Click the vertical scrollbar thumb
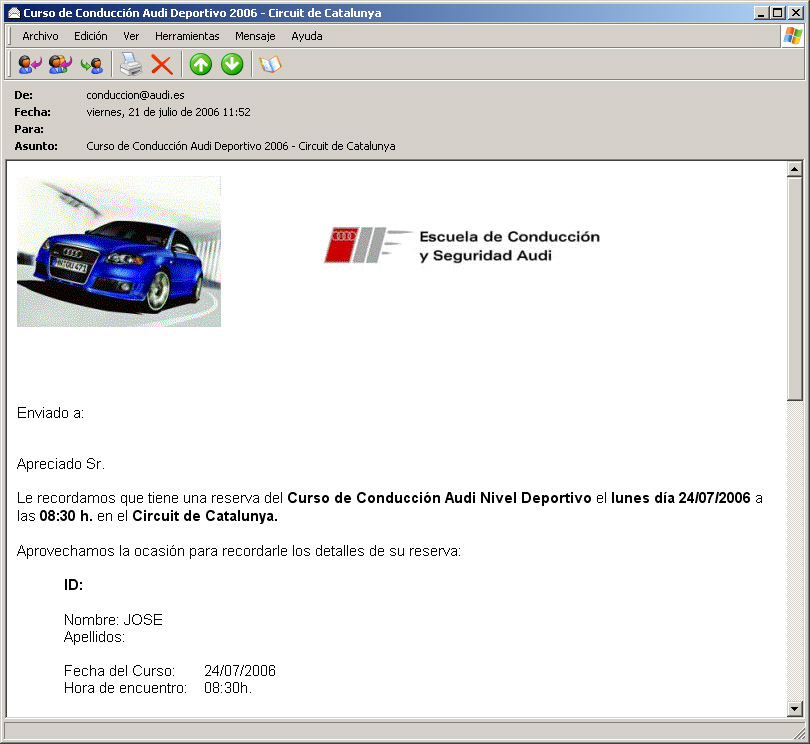The width and height of the screenshot is (810, 744). pos(795,288)
